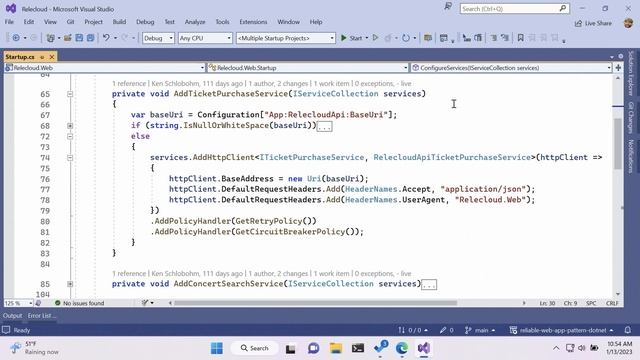Open the Solution Explorer side tab

(631, 73)
